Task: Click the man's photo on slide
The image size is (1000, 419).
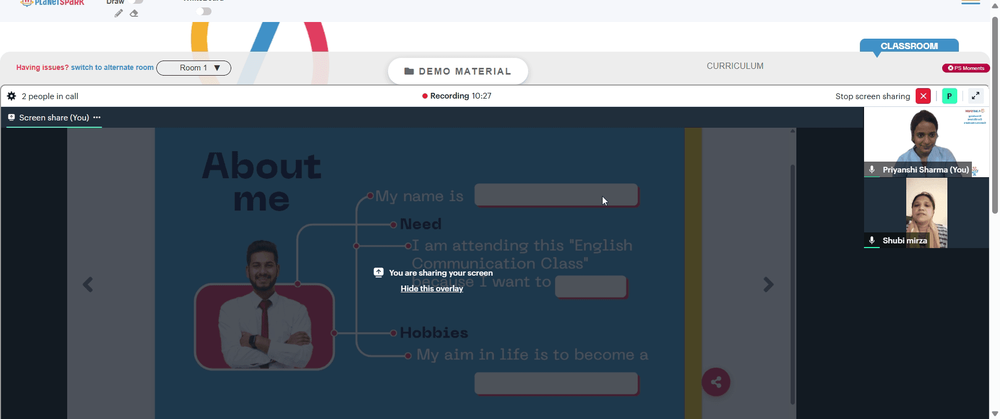Action: (264, 305)
